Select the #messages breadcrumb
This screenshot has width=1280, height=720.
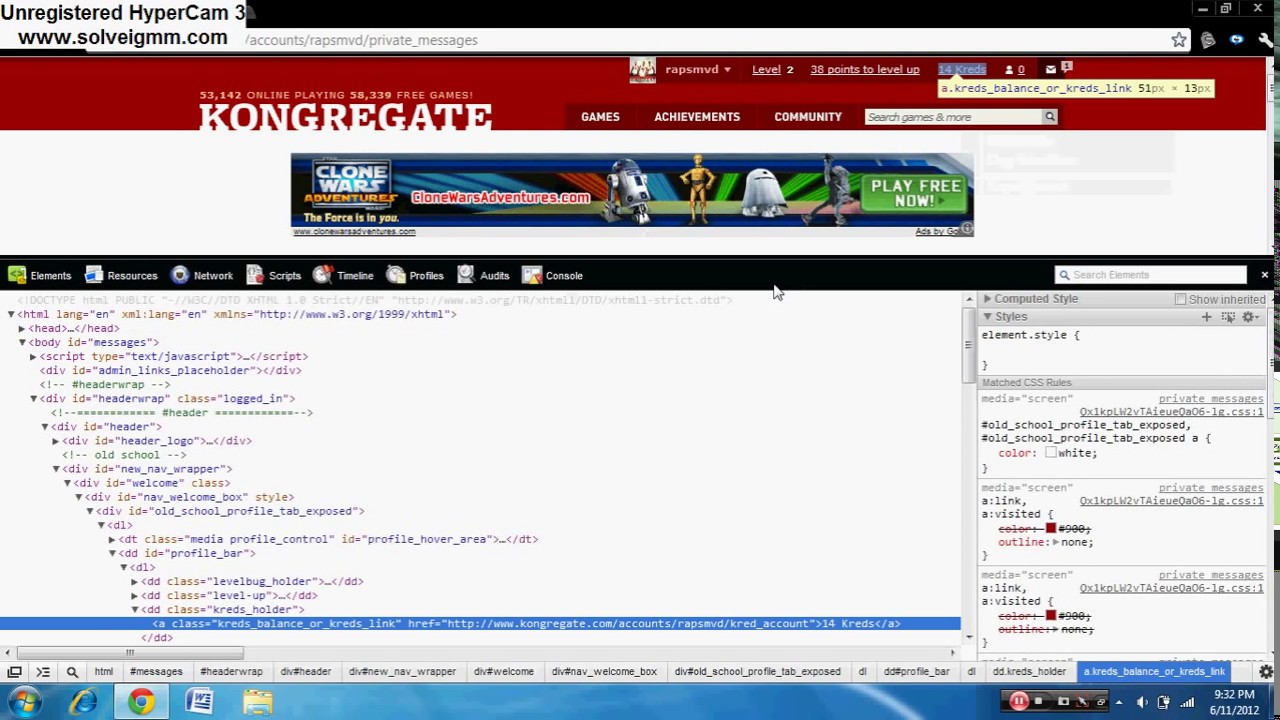coord(156,672)
